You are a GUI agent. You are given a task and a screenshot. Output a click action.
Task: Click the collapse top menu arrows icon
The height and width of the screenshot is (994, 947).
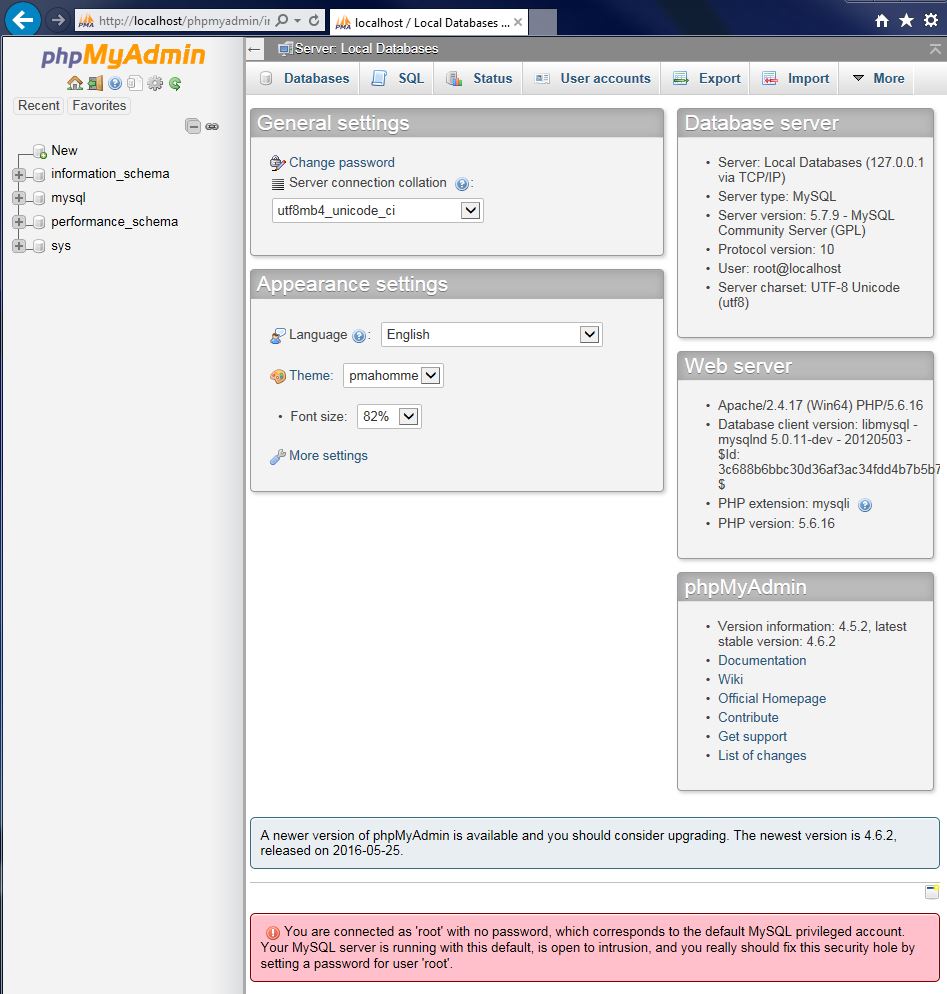(935, 49)
